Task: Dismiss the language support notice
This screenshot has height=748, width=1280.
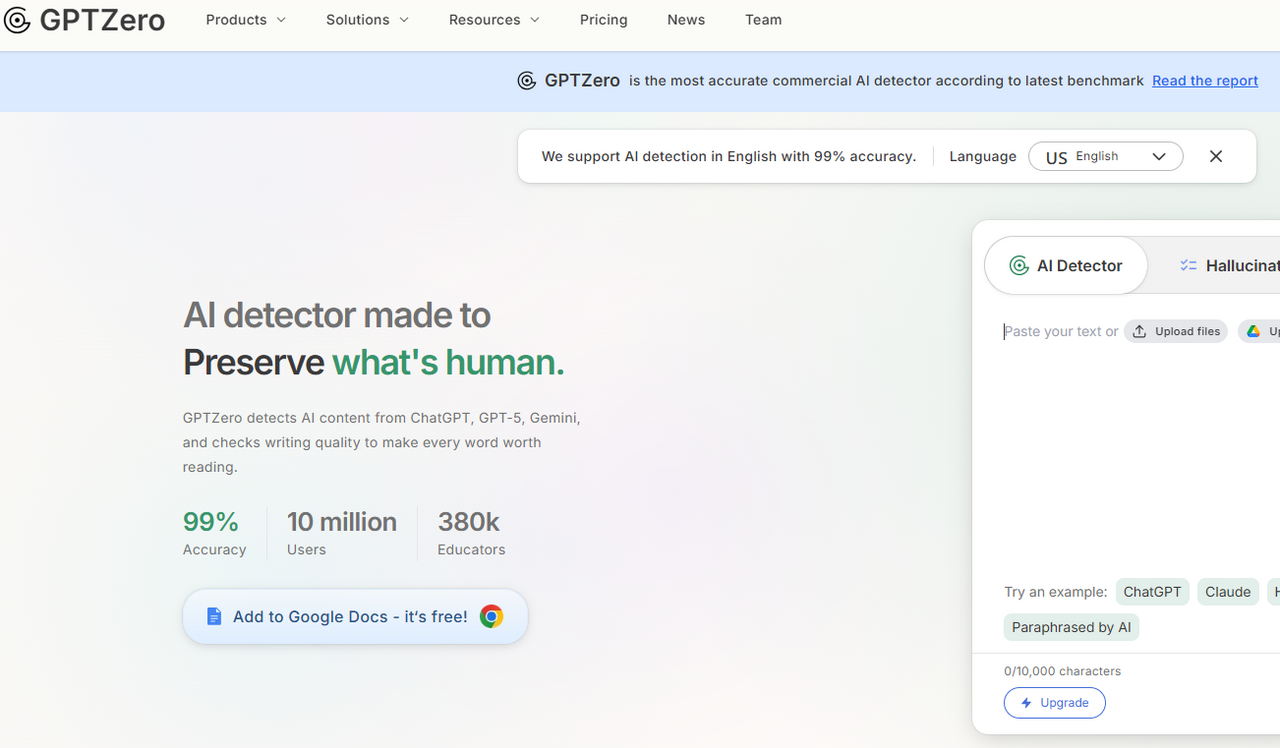Action: pyautogui.click(x=1216, y=156)
